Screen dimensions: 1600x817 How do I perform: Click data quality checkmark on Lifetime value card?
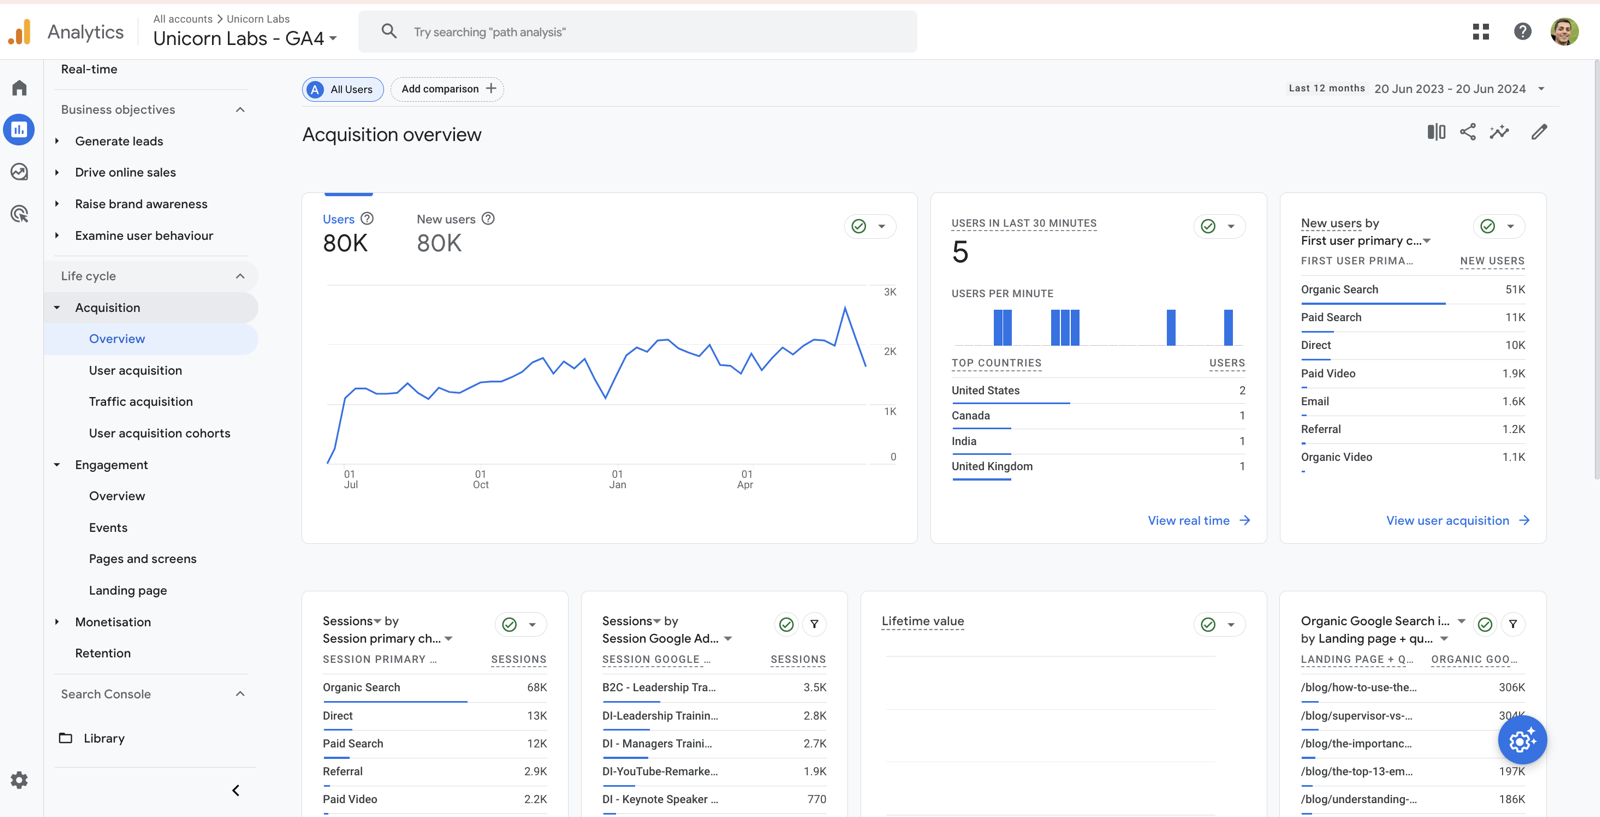point(1208,624)
